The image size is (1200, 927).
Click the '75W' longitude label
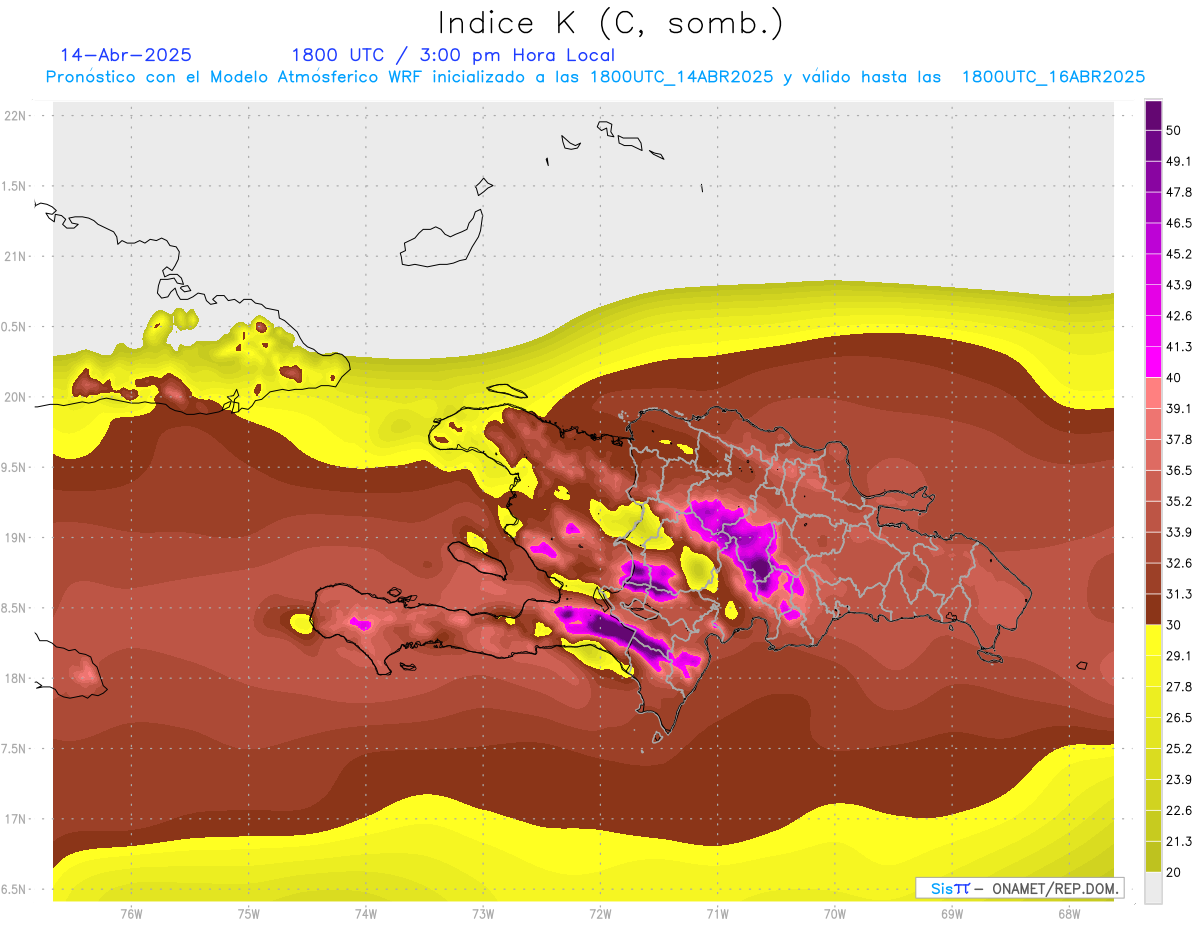(249, 913)
